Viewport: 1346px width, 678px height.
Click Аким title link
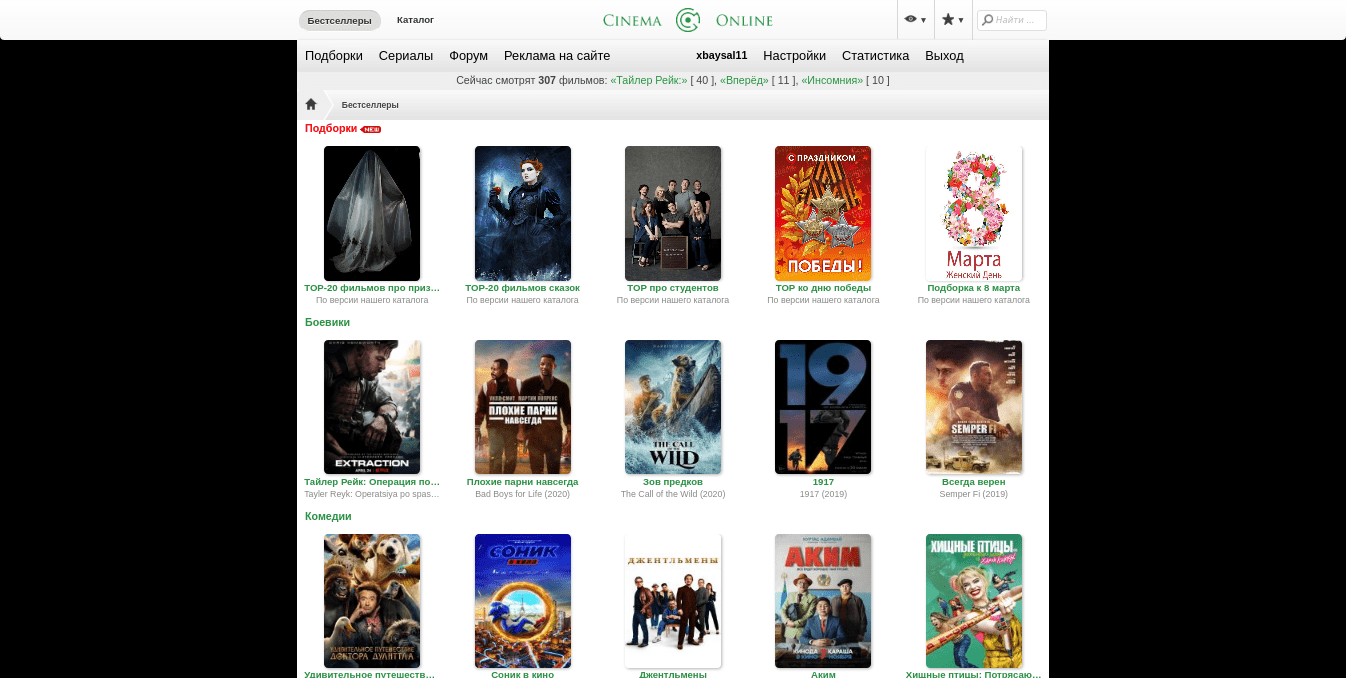[823, 674]
